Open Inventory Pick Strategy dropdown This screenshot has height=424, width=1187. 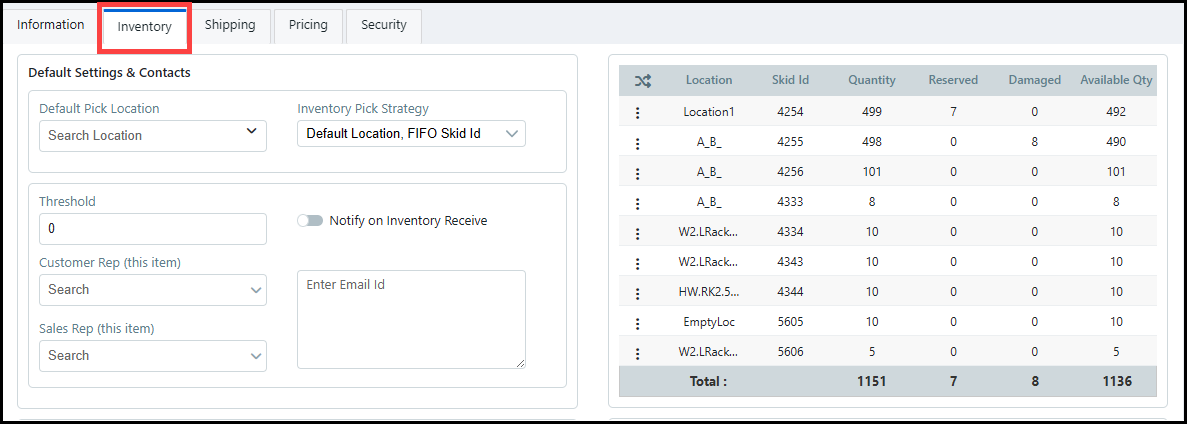pos(411,133)
